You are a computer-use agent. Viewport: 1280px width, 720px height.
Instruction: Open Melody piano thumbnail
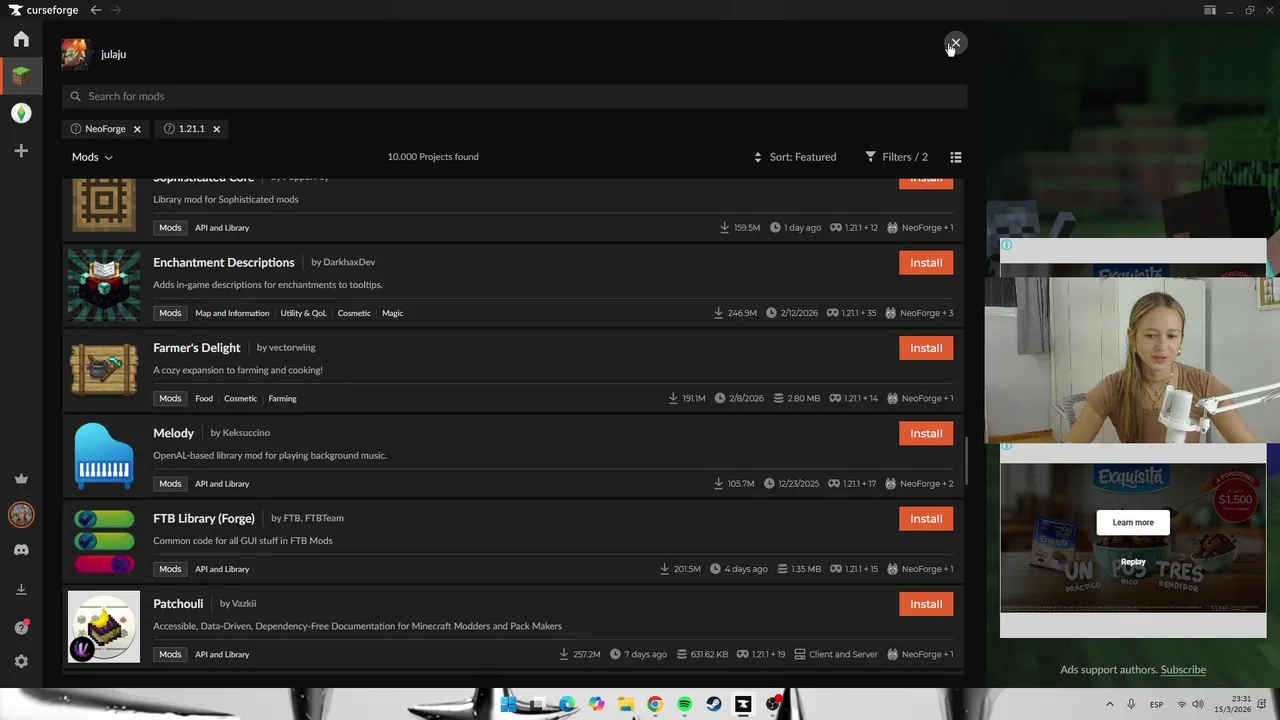tap(104, 456)
